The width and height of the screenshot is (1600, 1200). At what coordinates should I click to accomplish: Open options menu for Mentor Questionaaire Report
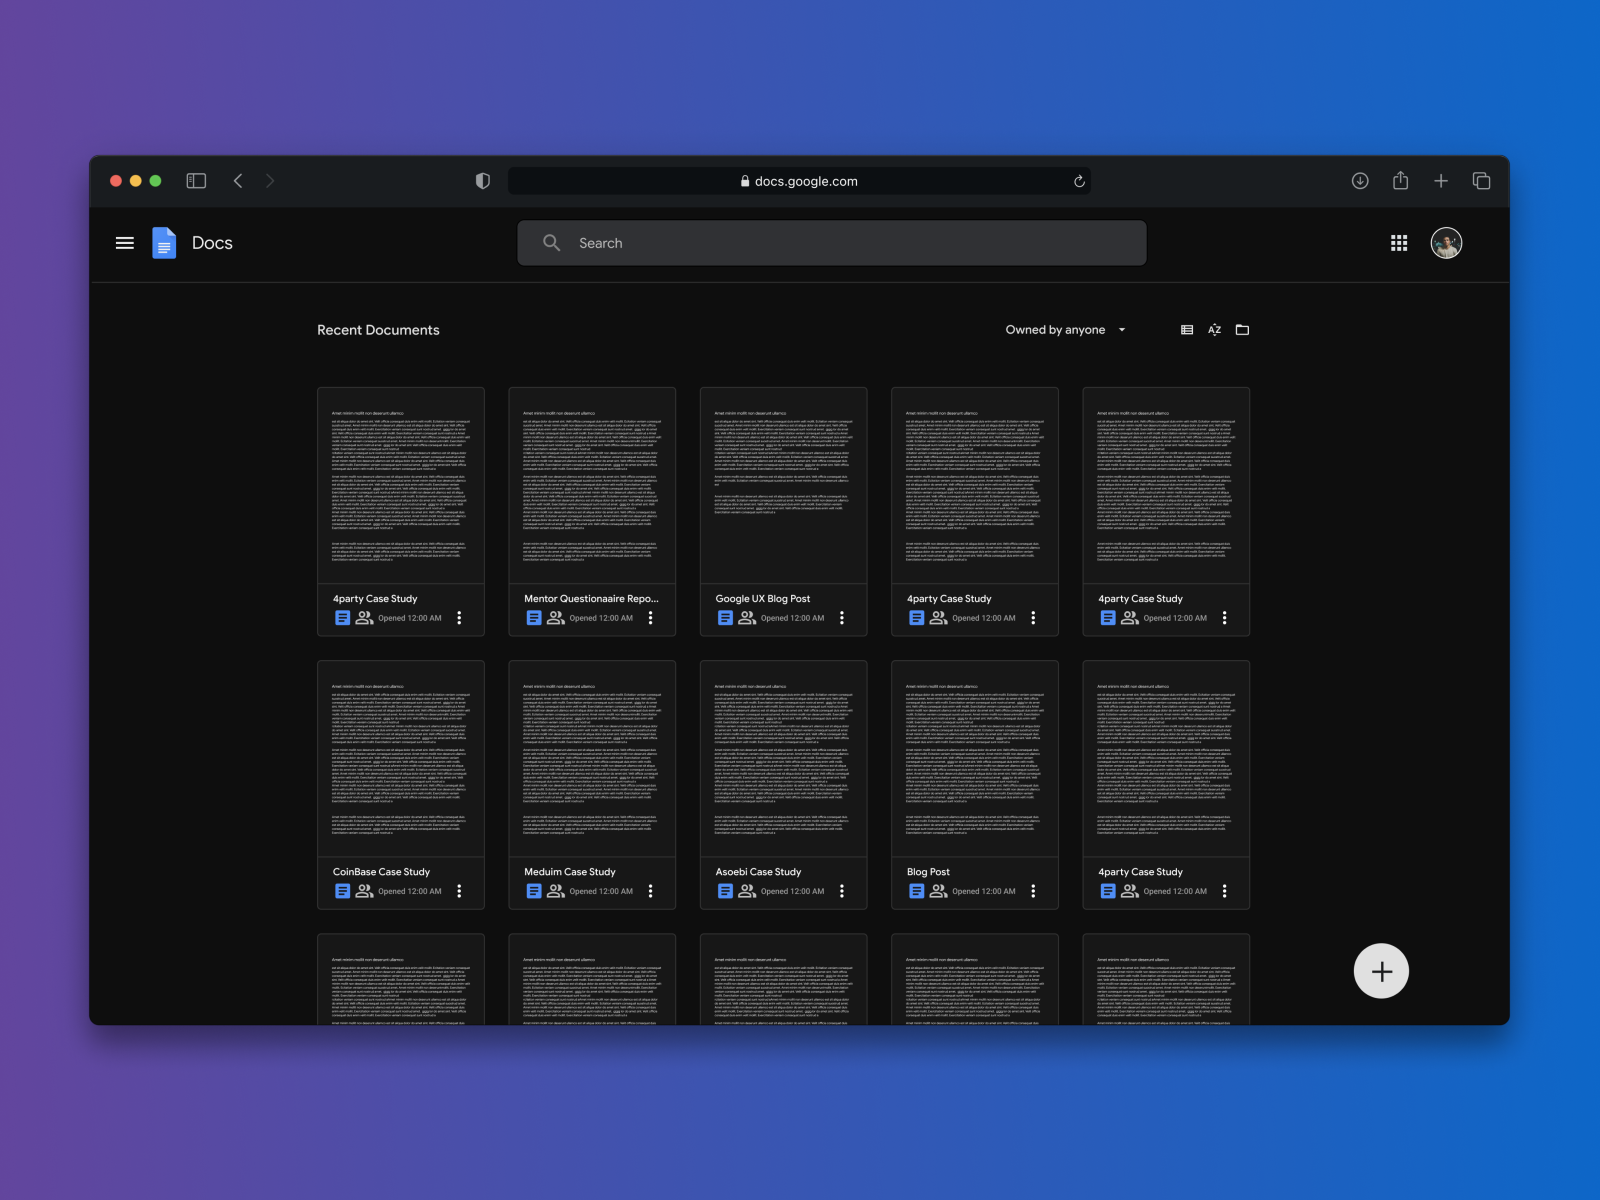650,617
